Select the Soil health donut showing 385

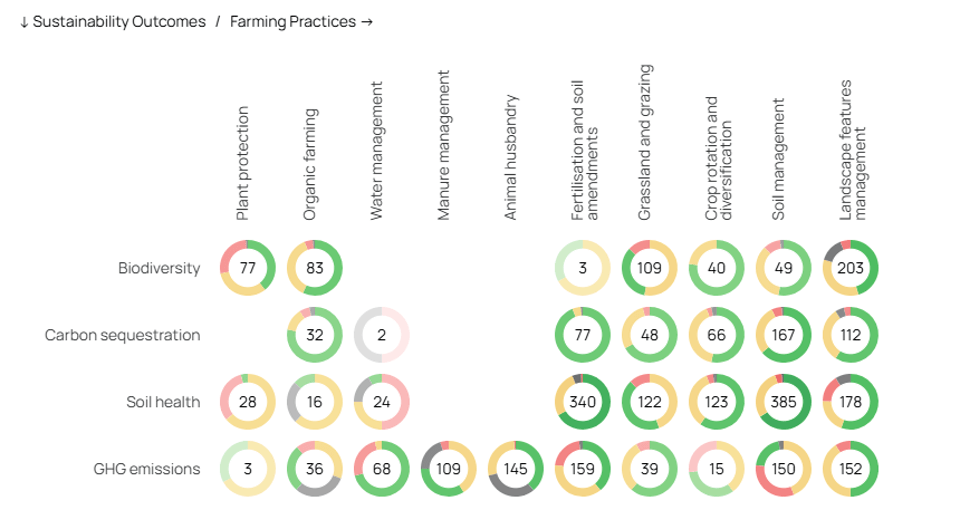coord(783,402)
